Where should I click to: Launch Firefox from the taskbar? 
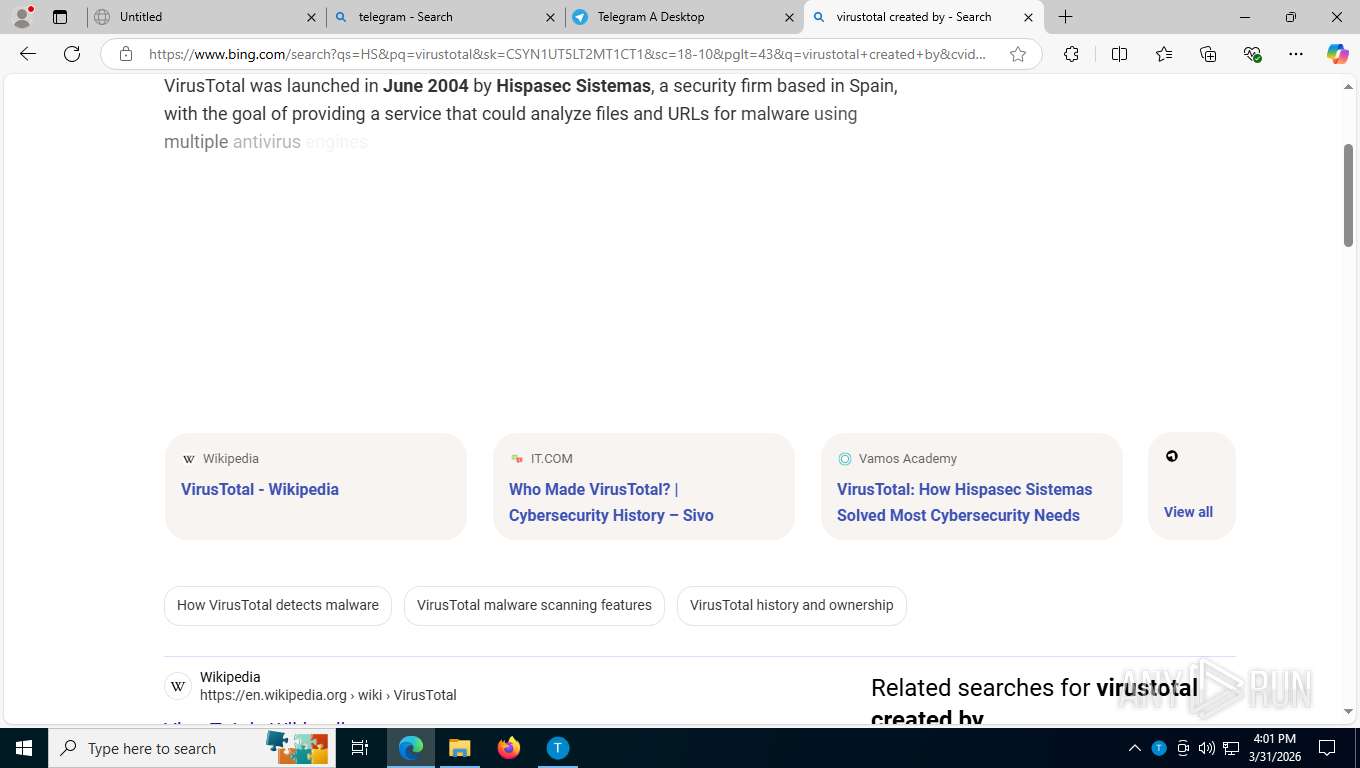click(x=509, y=748)
